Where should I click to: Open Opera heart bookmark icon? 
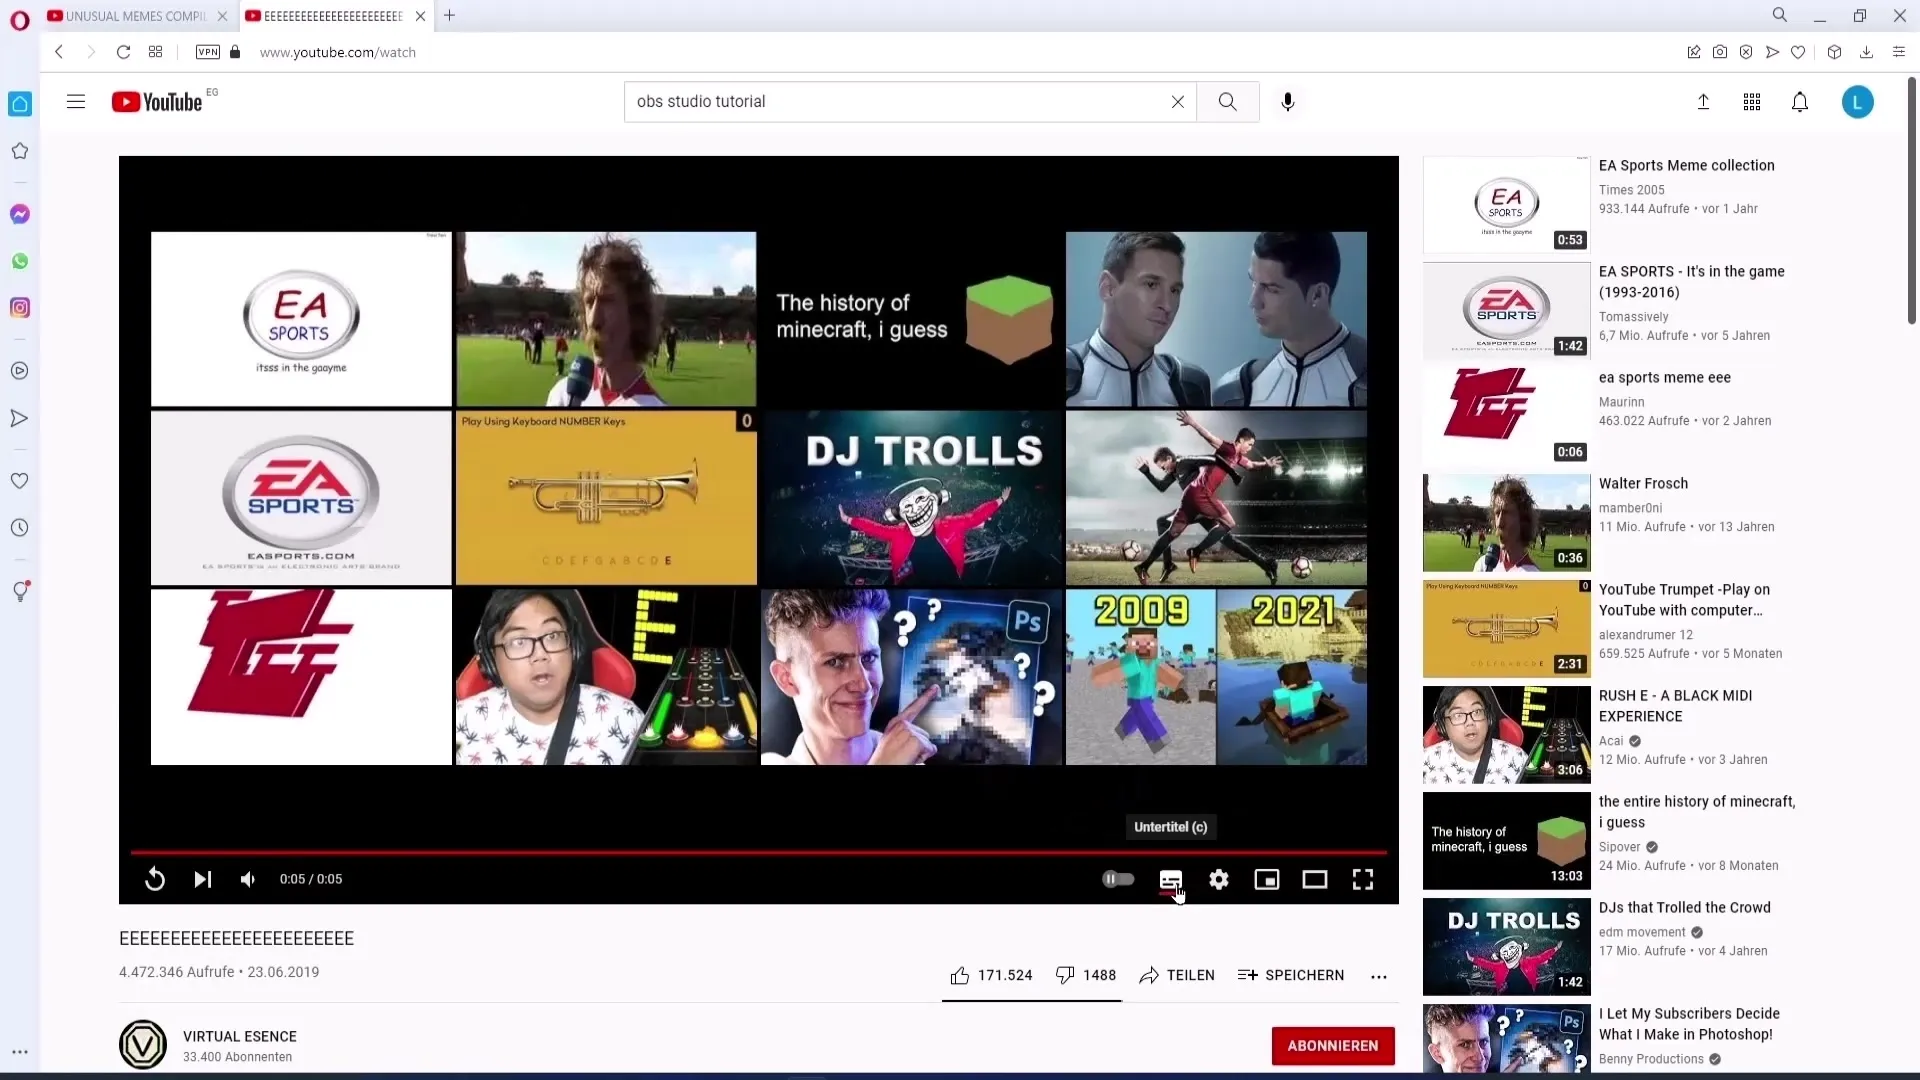tap(1797, 52)
